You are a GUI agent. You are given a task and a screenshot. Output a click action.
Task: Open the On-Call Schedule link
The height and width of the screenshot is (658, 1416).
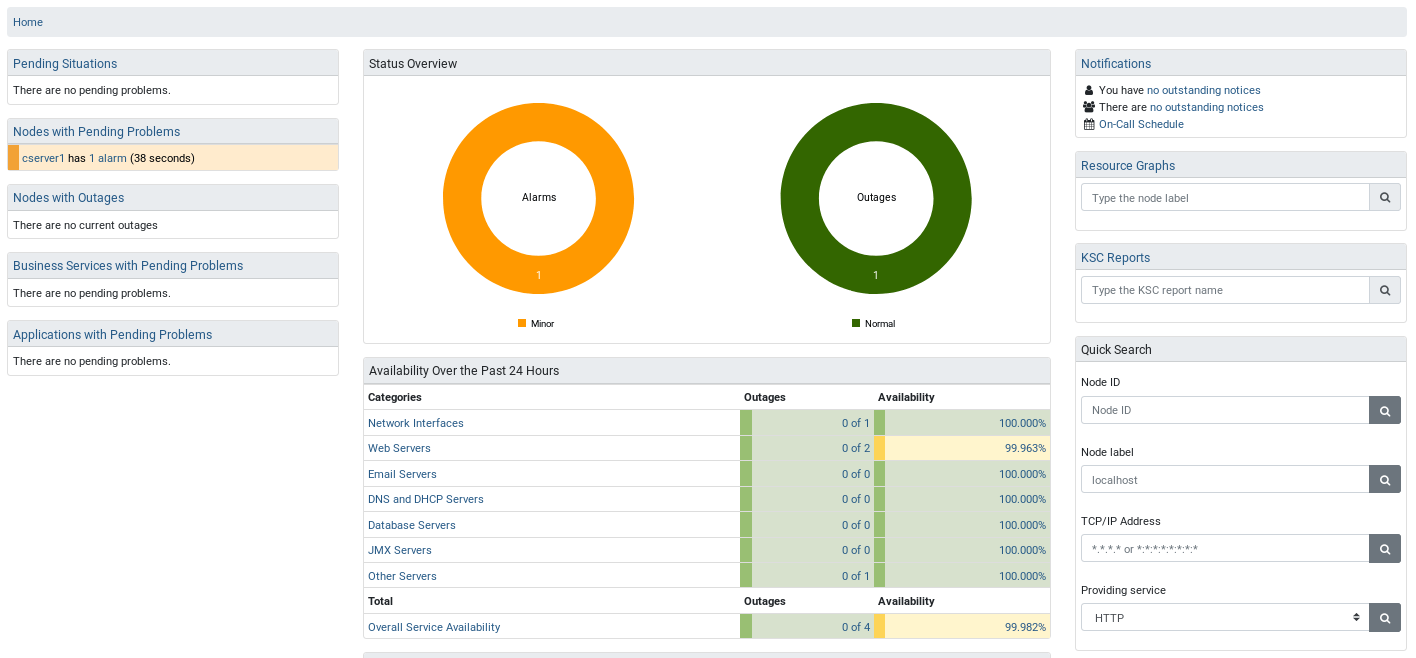click(1141, 125)
